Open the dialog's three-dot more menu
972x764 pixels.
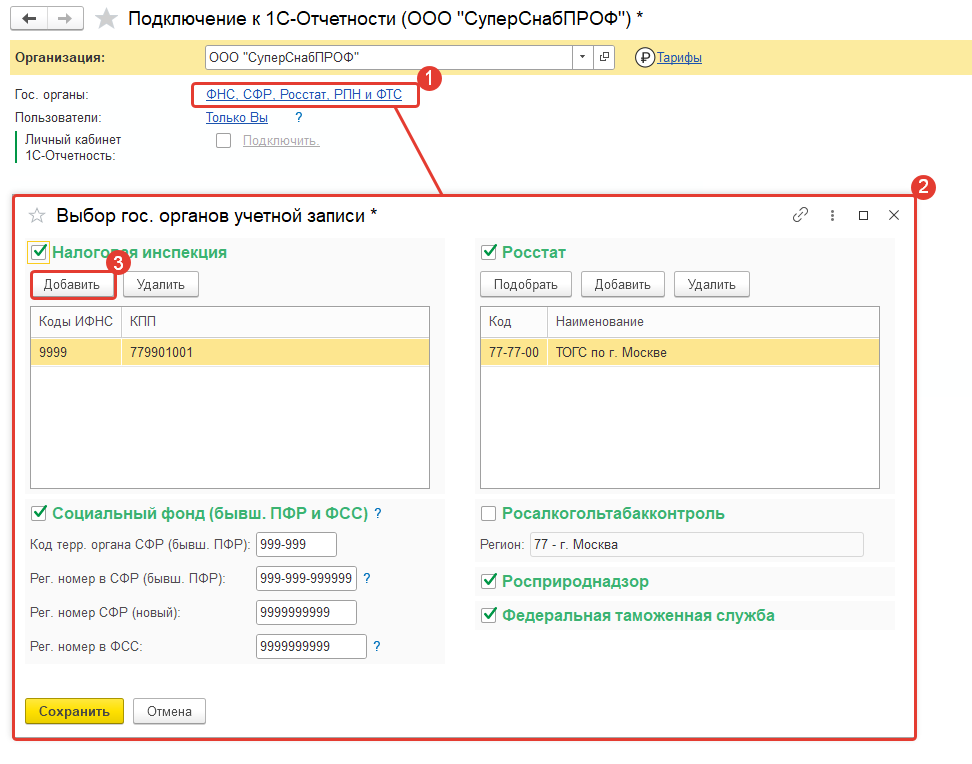click(x=832, y=215)
